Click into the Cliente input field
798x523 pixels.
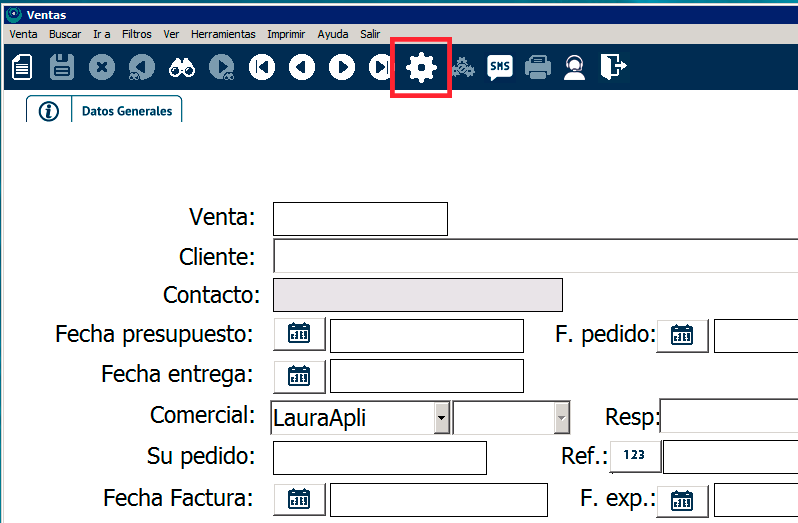(535, 256)
